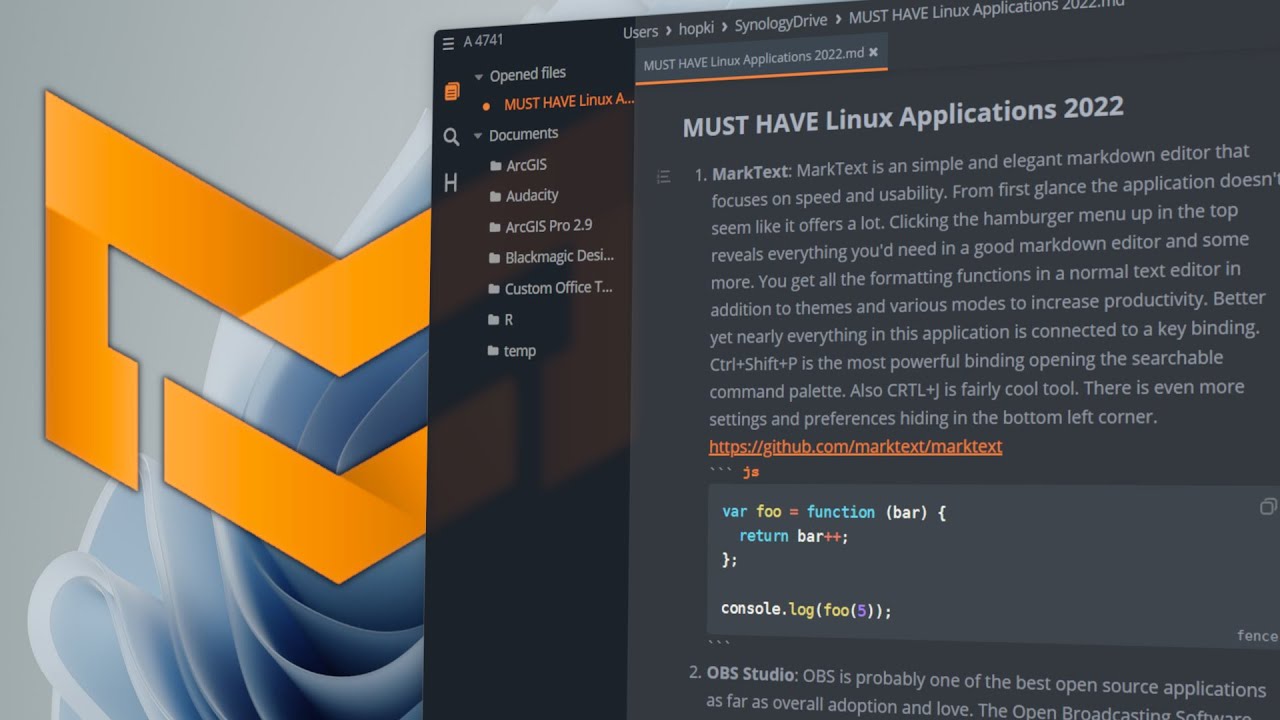The height and width of the screenshot is (720, 1280).
Task: Click the console.log(foo(5)); code line
Action: pos(806,609)
